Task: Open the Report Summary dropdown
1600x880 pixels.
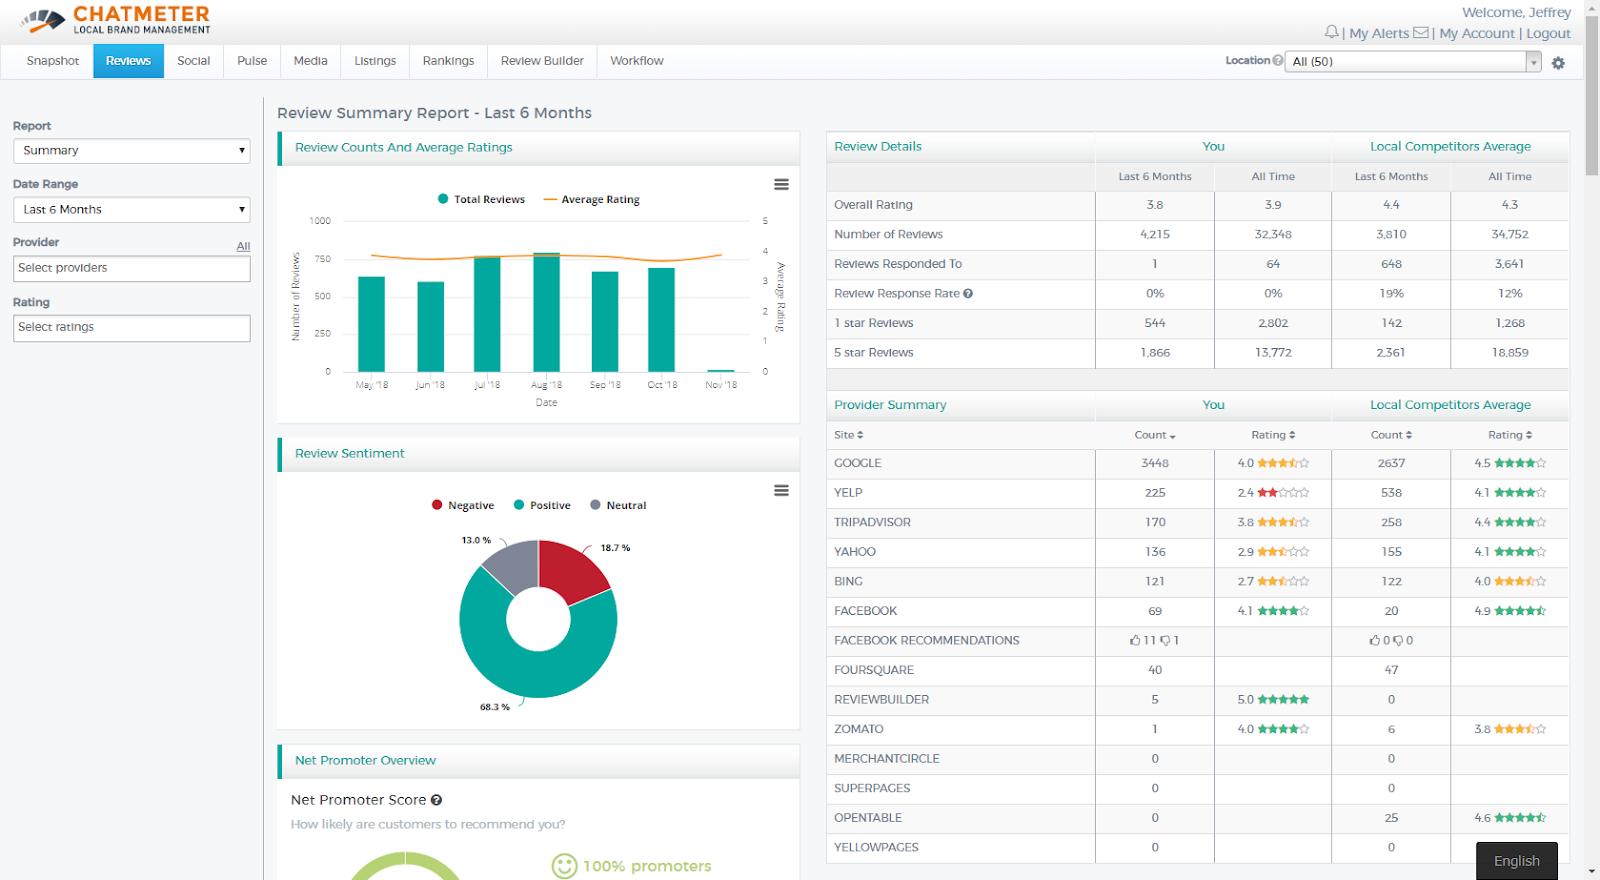Action: (131, 151)
